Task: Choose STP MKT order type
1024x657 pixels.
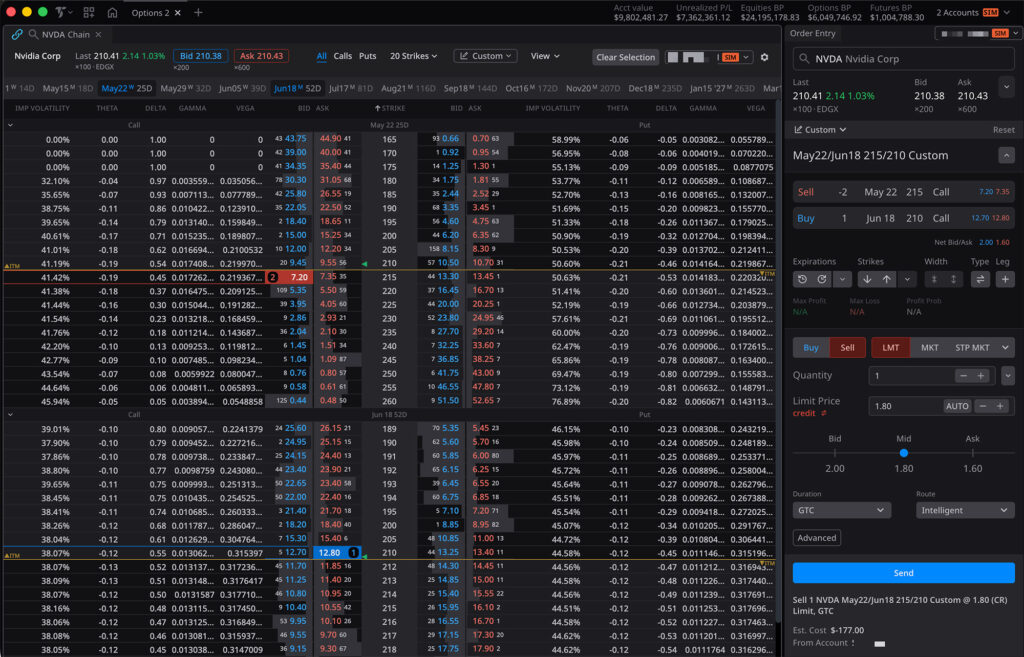Action: 972,347
